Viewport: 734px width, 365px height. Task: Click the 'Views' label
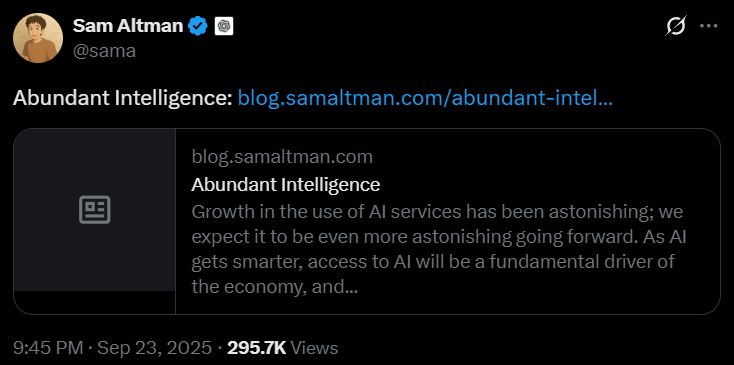coord(314,348)
